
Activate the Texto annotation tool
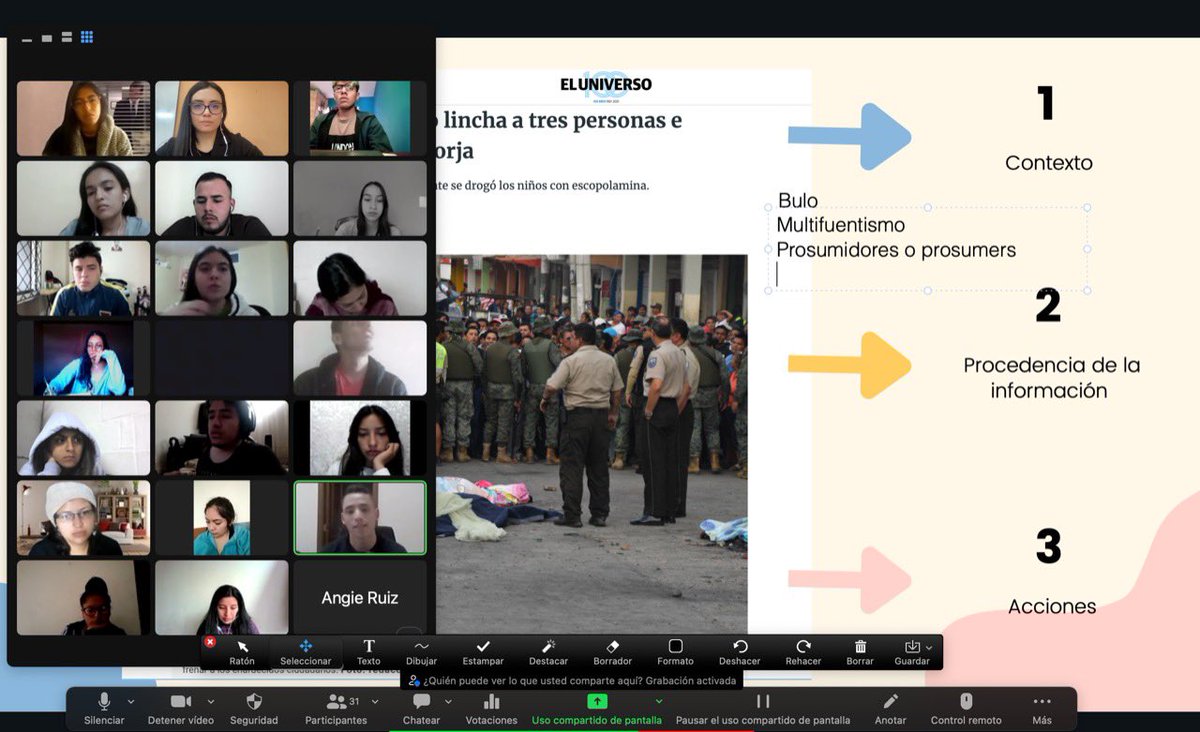[x=369, y=652]
